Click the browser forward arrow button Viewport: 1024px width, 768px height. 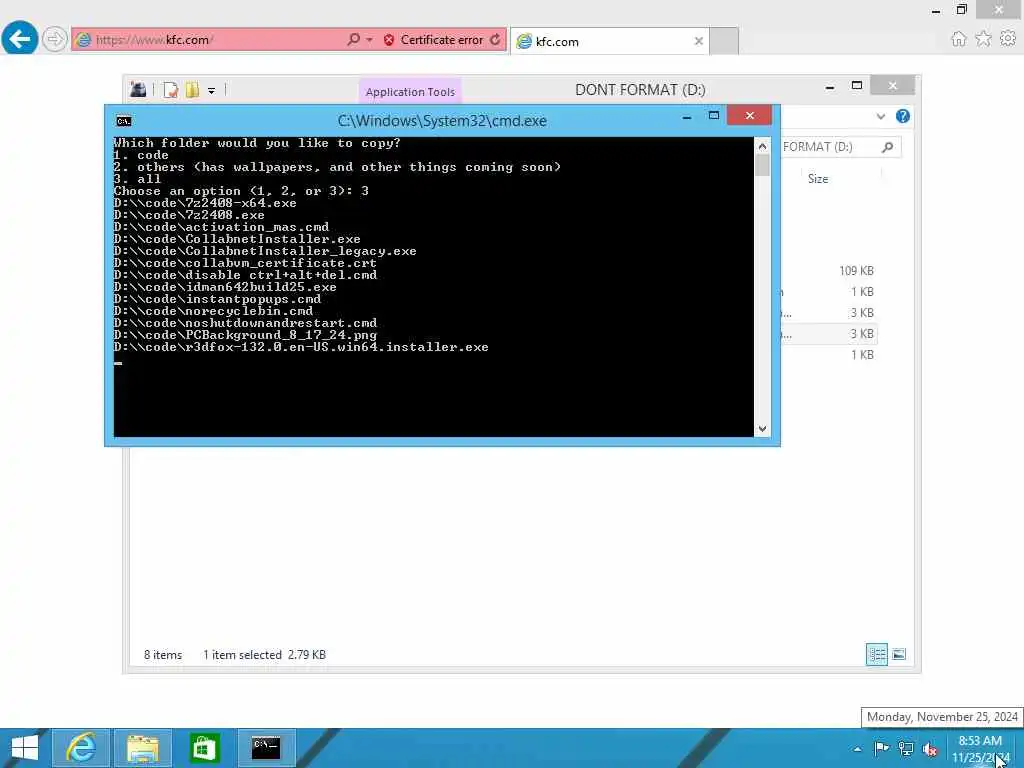(55, 39)
